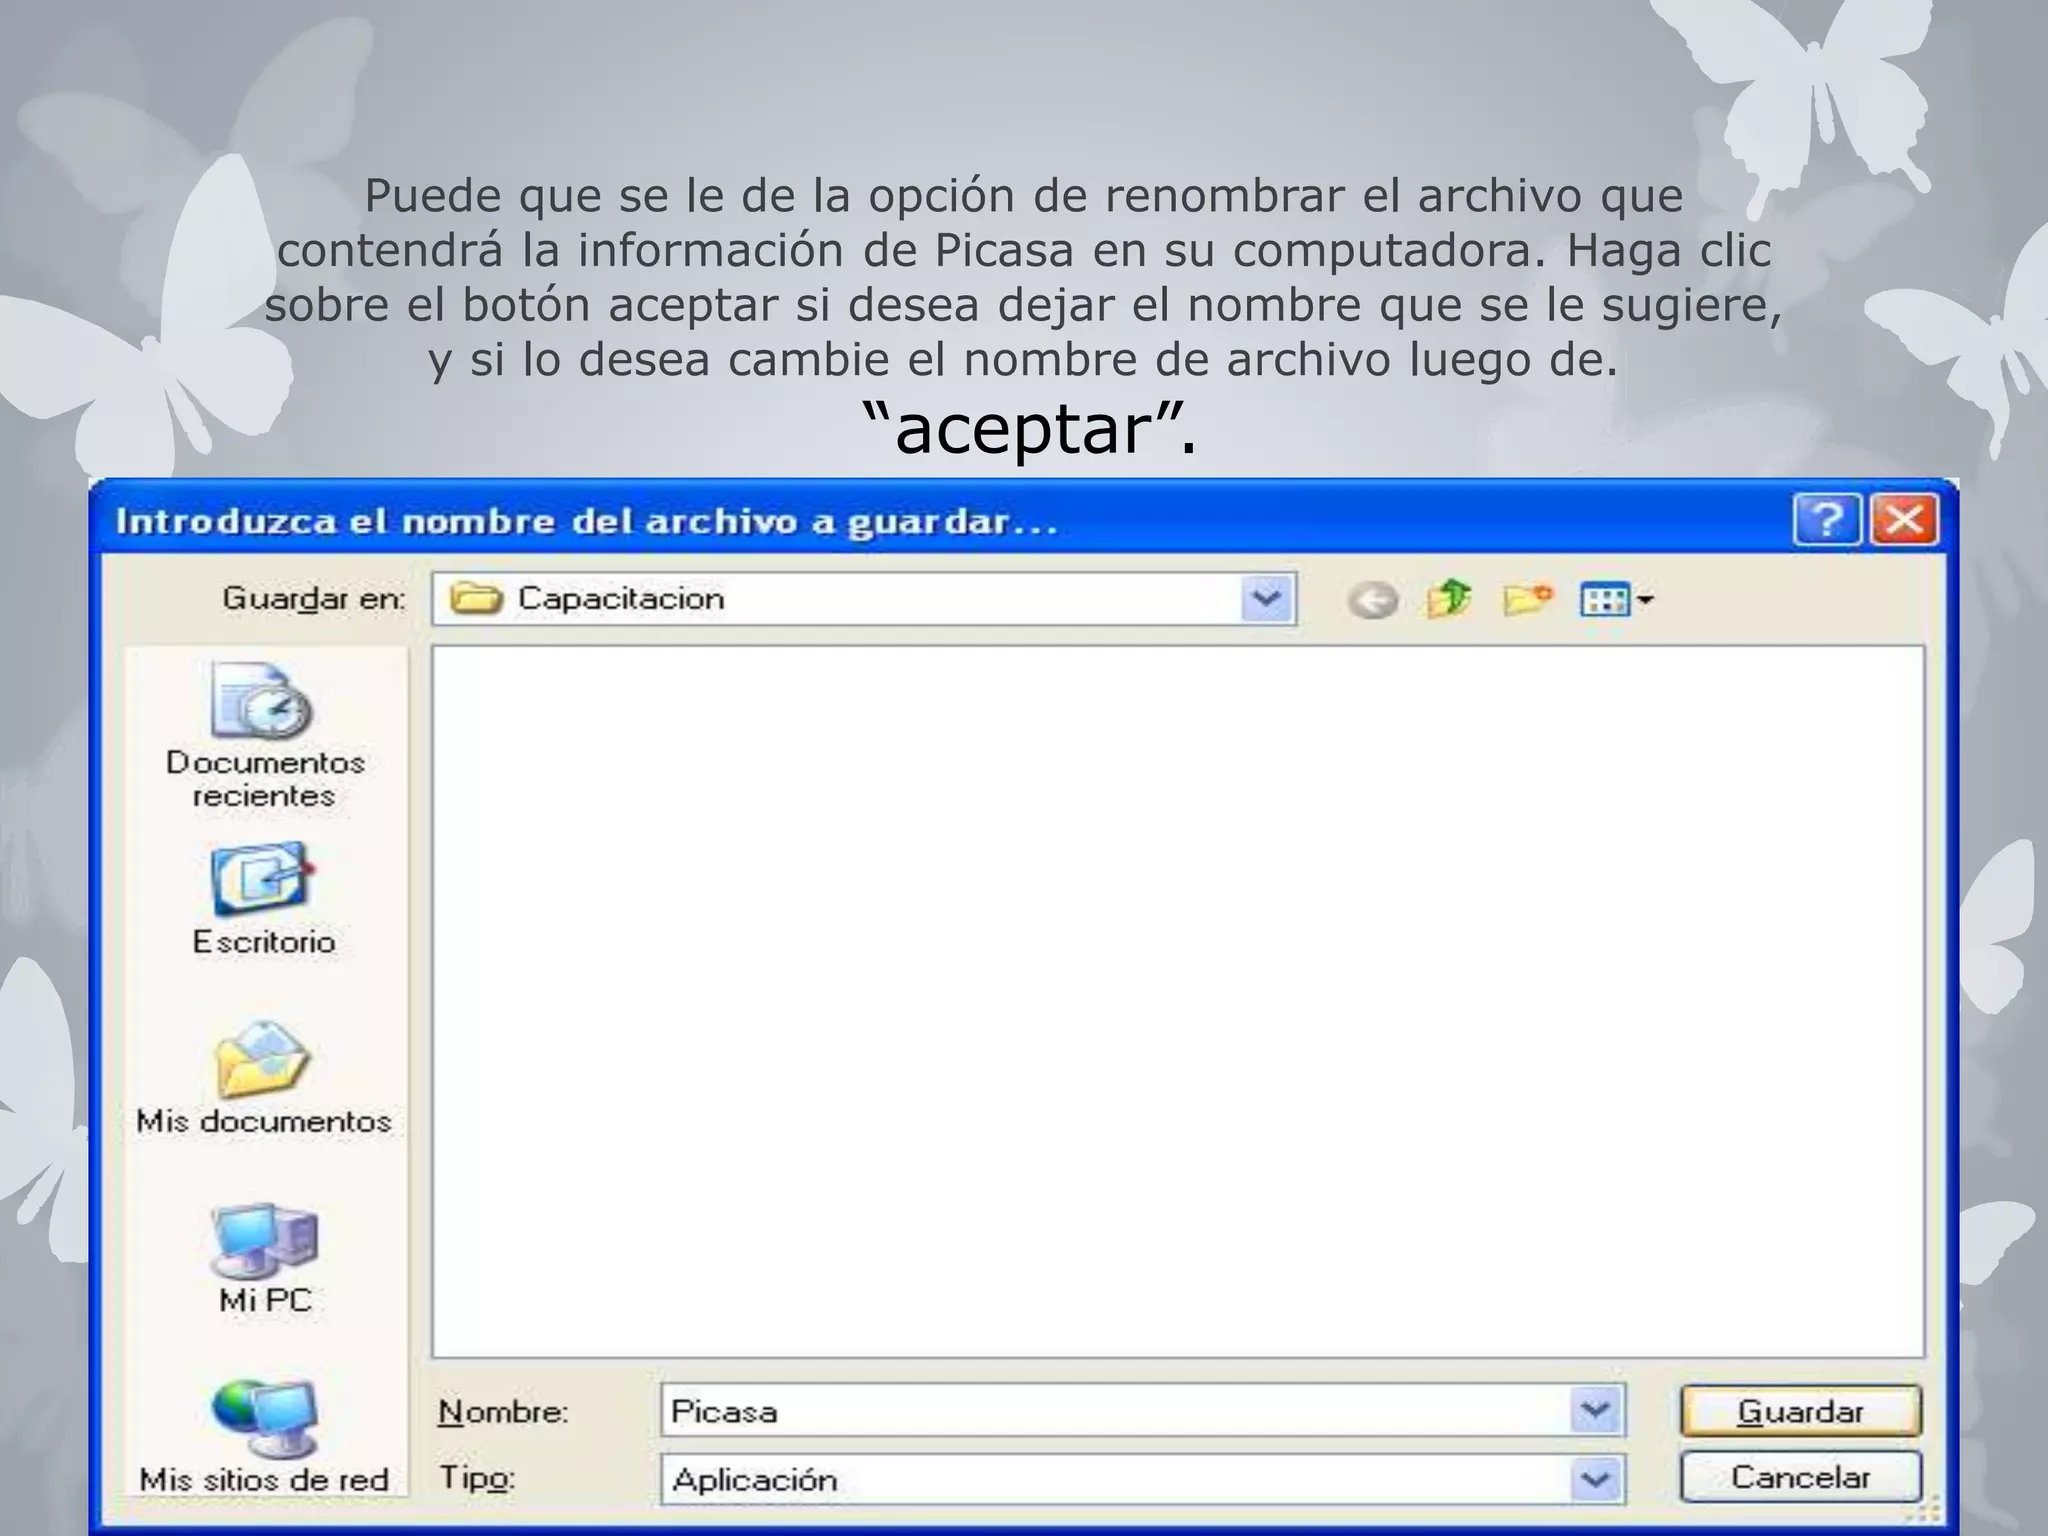The width and height of the screenshot is (2048, 1536).
Task: Create a new folder
Action: coord(1527,599)
